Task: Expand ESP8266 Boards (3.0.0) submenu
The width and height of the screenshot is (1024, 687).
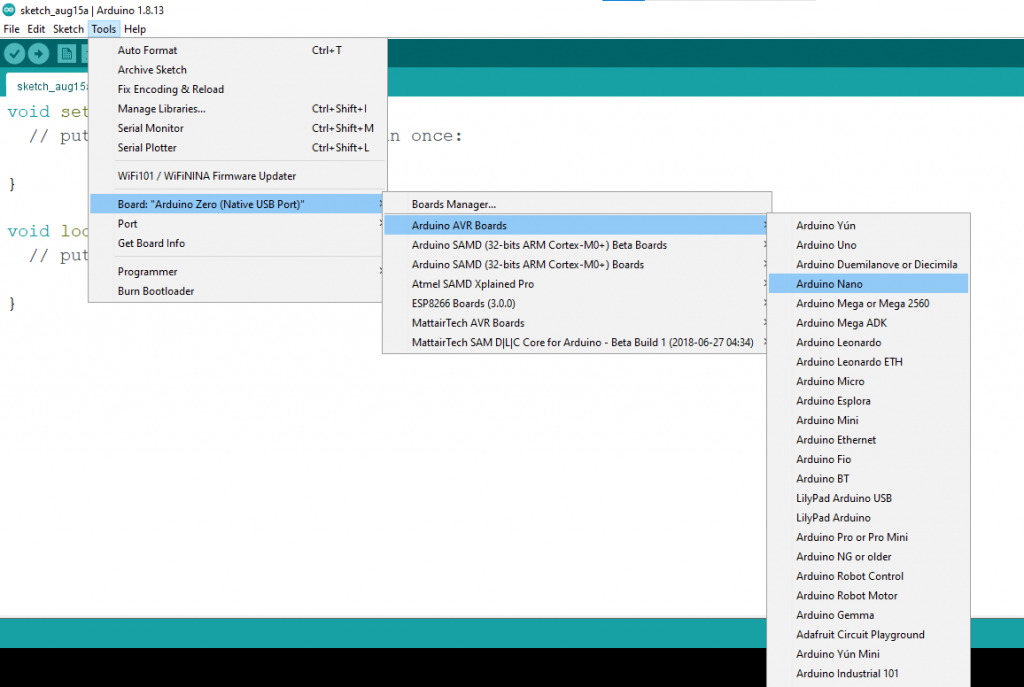Action: click(577, 304)
